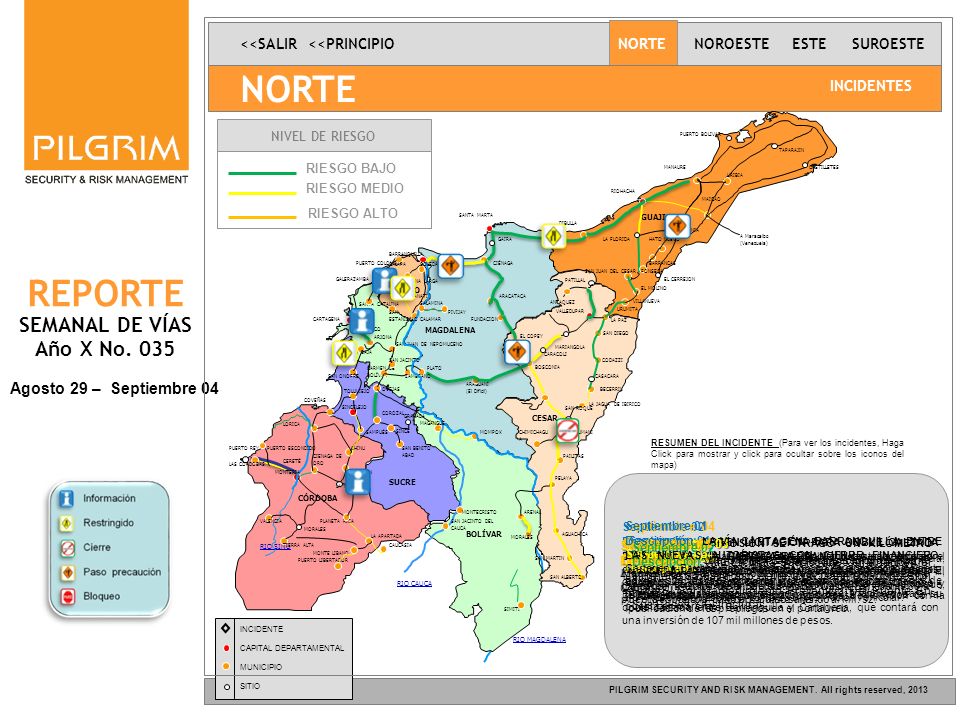
Task: Click the CAPITAL DEPARTAMENTAL key label
Action: coord(291,648)
